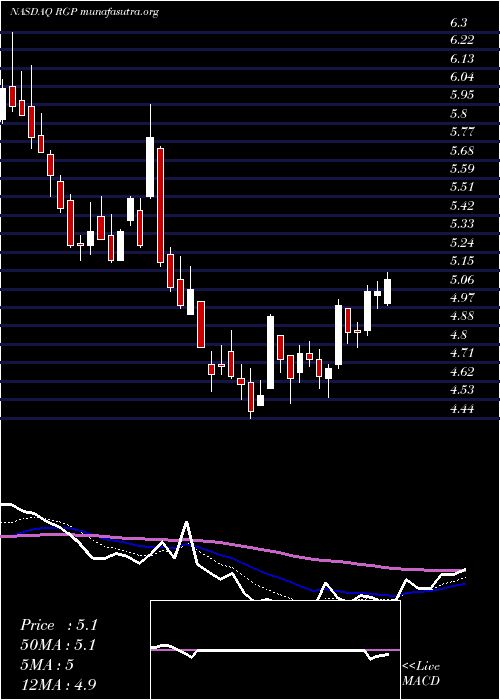Click the '<<Live MACD' label
Image resolution: width=500 pixels, height=700 pixels.
pos(421,674)
